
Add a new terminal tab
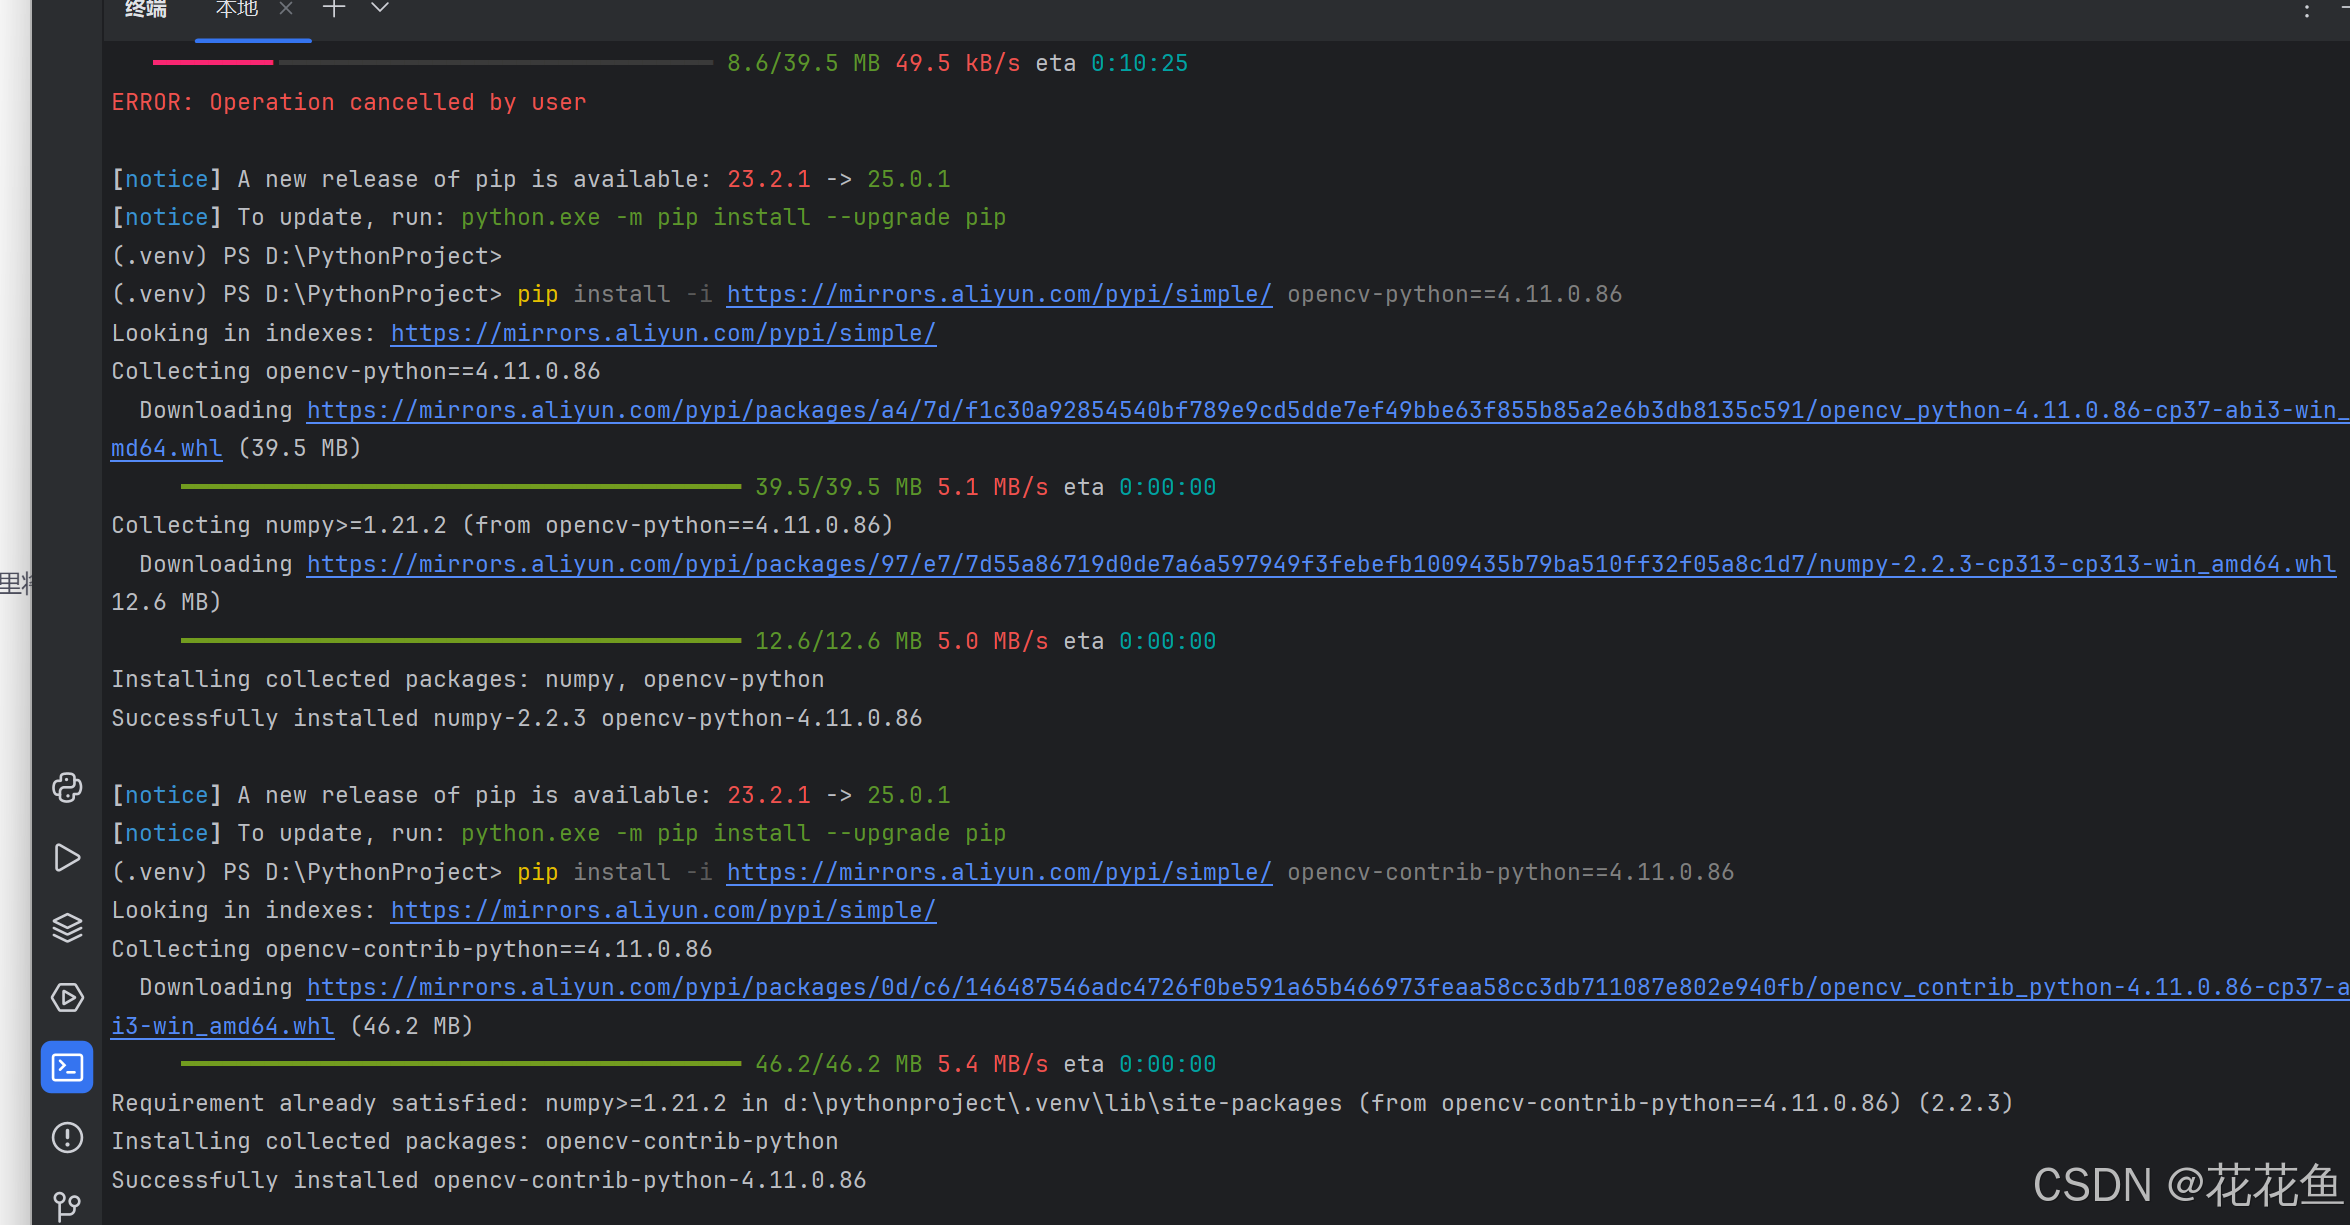[334, 9]
